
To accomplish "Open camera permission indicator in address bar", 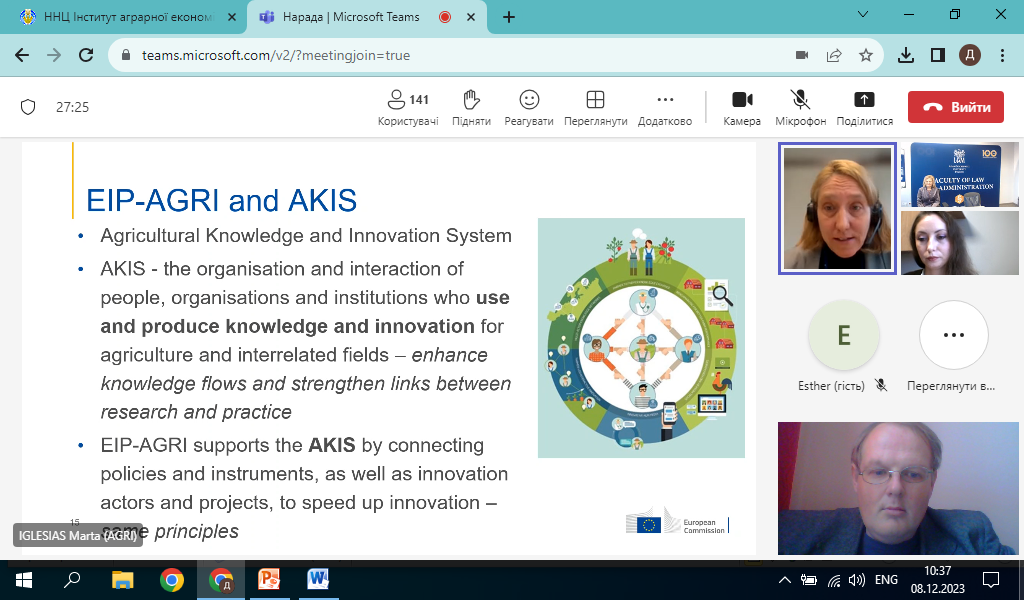I will (802, 55).
